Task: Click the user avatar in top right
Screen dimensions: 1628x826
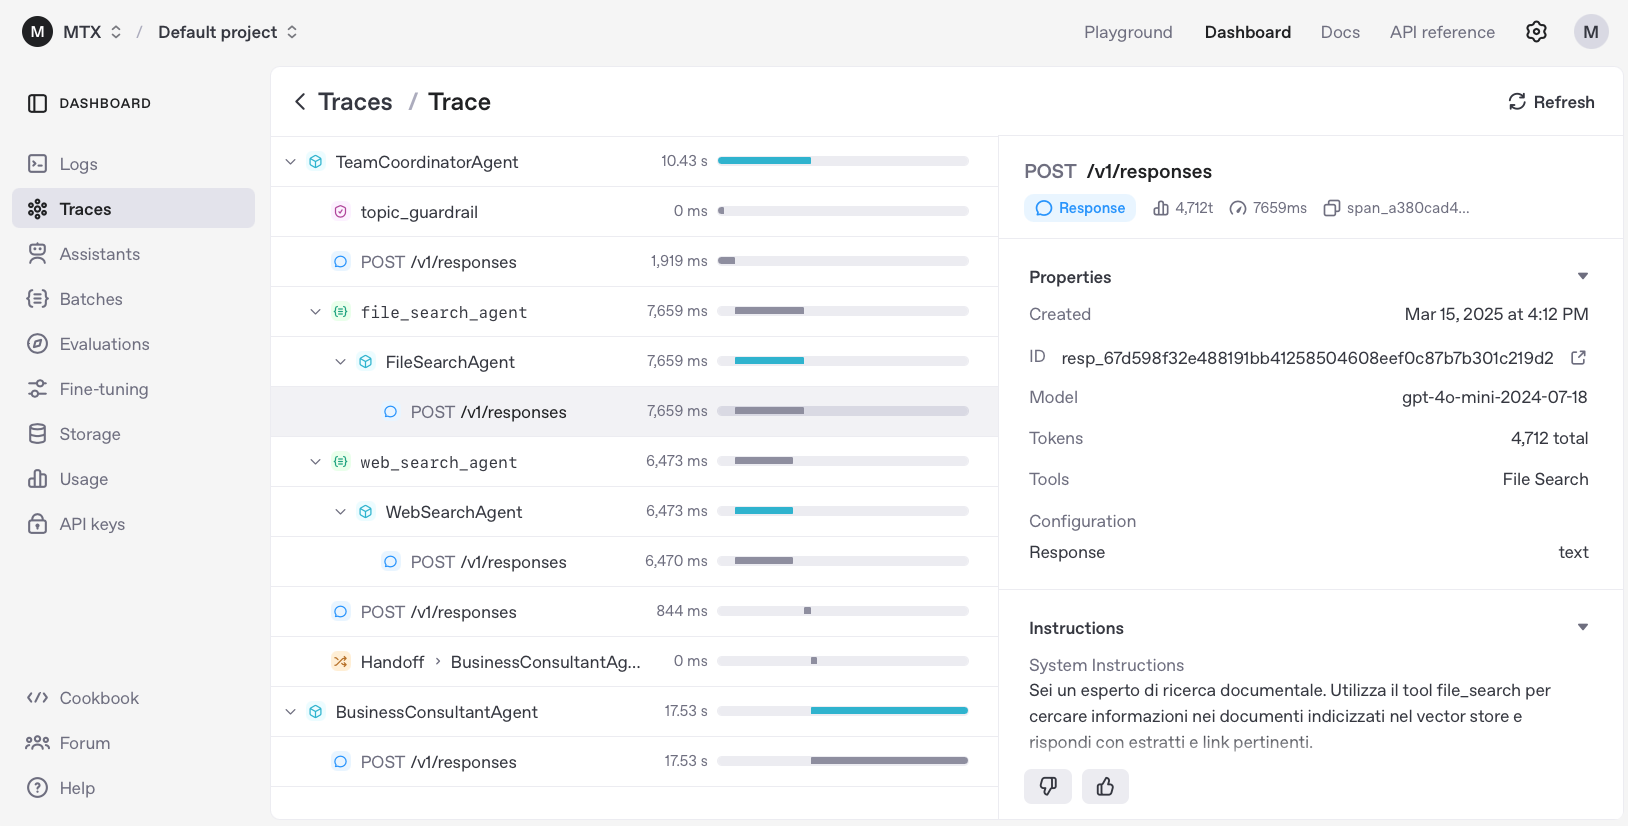Action: [1590, 32]
